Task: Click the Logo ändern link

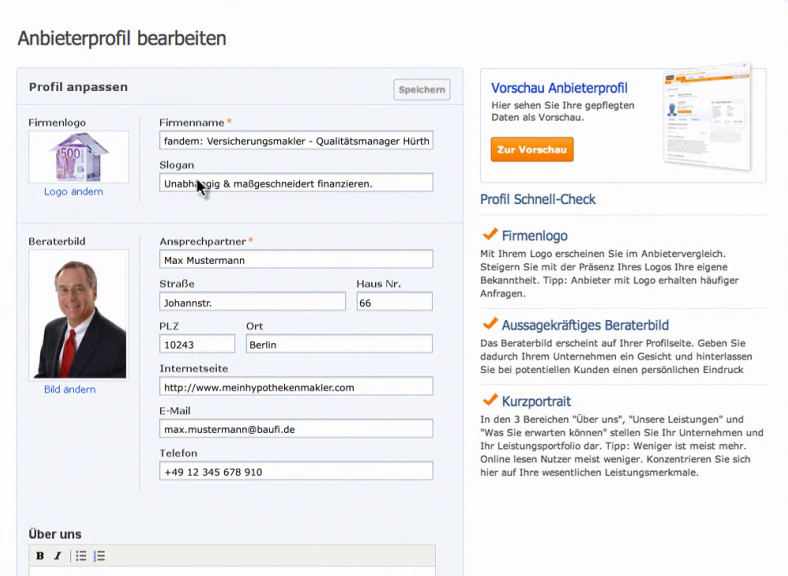Action: [x=73, y=192]
